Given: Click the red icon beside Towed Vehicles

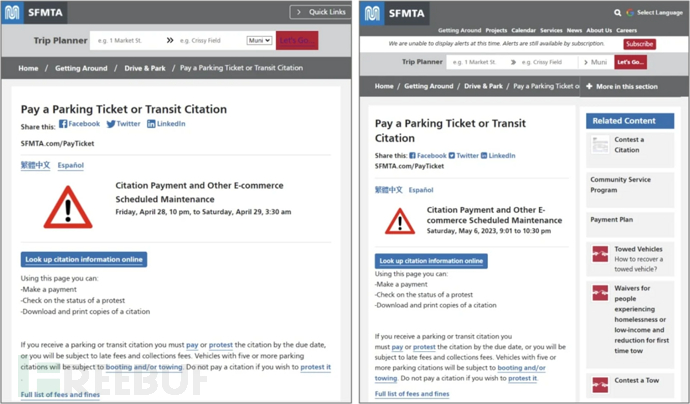Looking at the screenshot, I should pyautogui.click(x=600, y=254).
